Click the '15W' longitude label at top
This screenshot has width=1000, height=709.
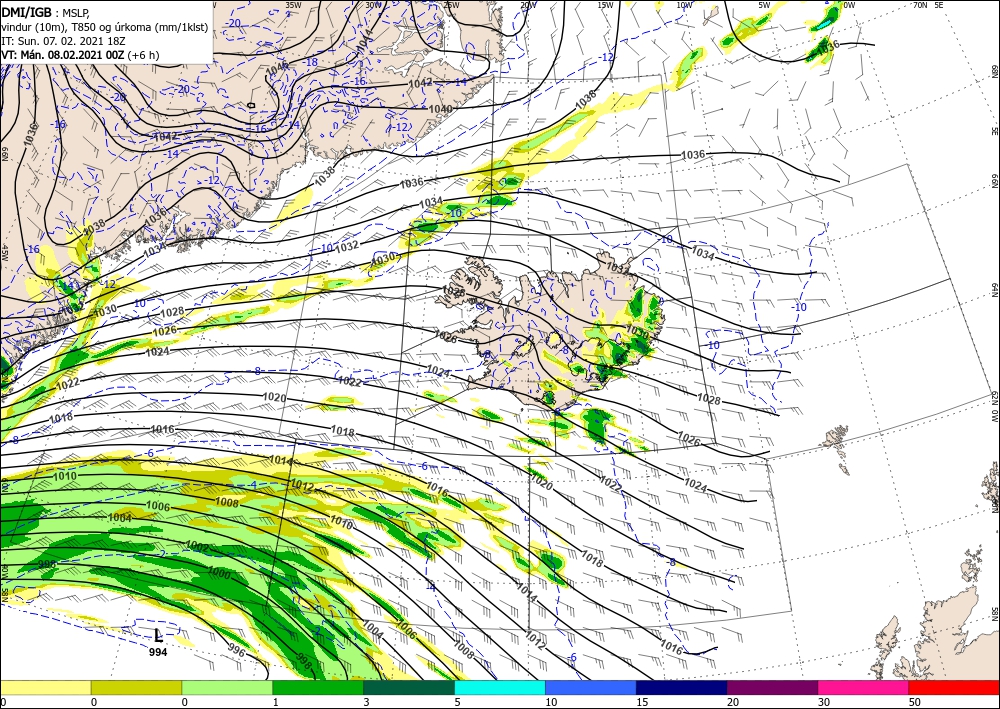tap(605, 5)
